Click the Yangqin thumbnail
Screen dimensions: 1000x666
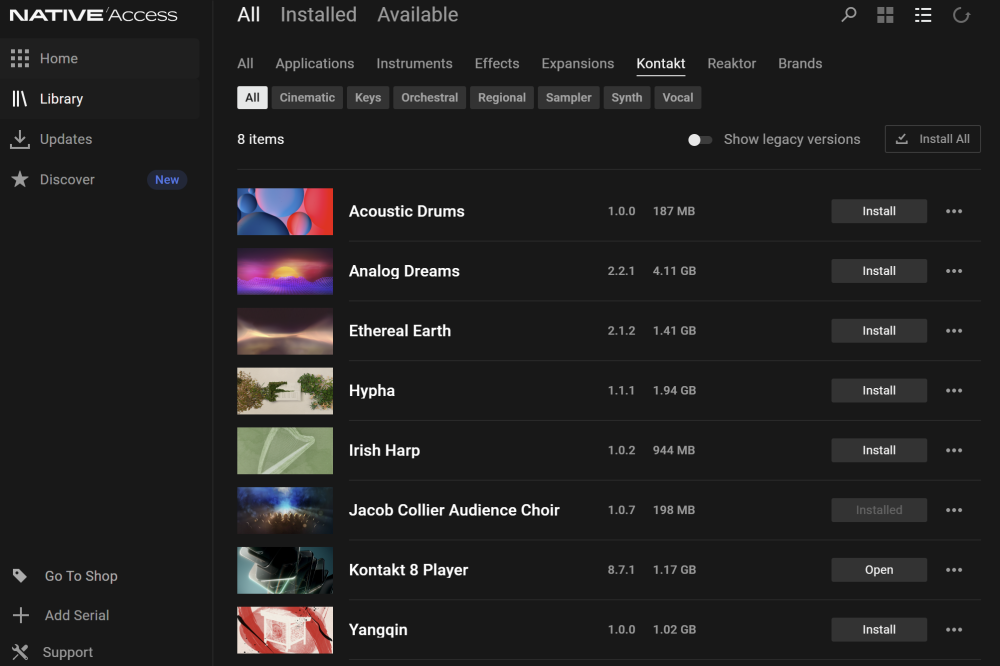(285, 630)
